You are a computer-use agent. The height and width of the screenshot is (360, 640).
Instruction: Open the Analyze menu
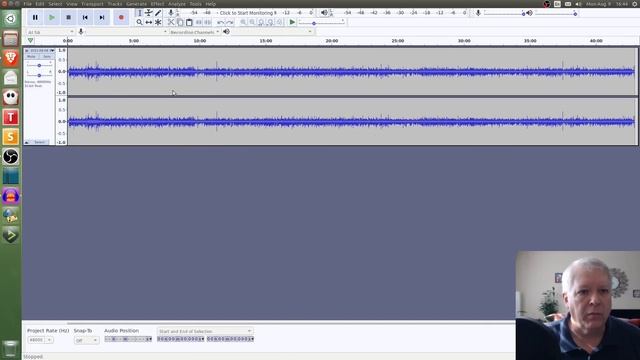click(177, 4)
